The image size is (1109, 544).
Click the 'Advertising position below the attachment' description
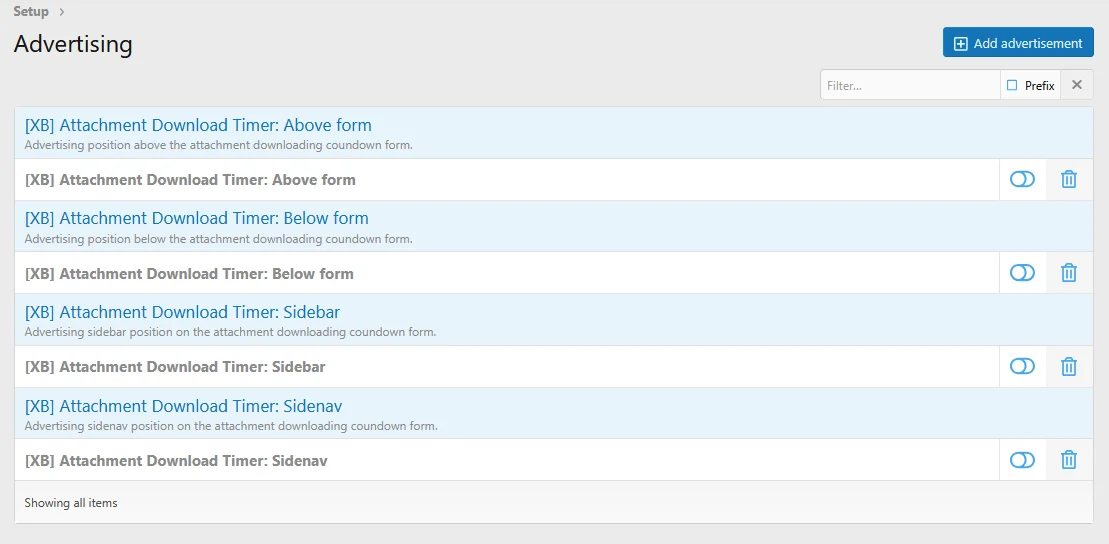click(219, 239)
